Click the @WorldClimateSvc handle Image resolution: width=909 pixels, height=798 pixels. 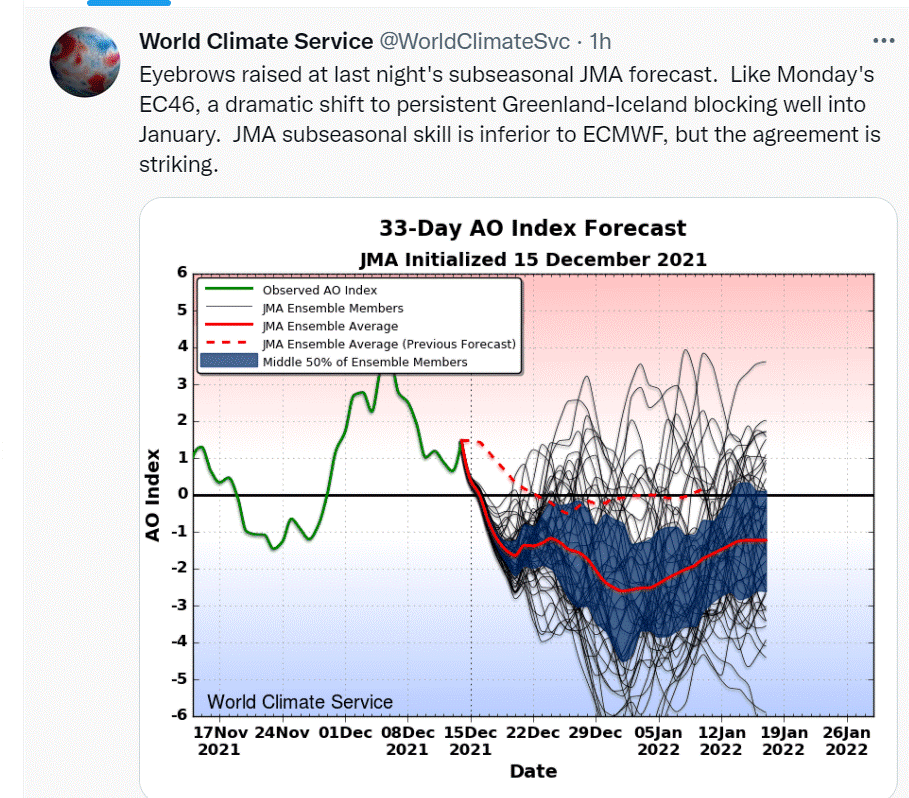[475, 41]
